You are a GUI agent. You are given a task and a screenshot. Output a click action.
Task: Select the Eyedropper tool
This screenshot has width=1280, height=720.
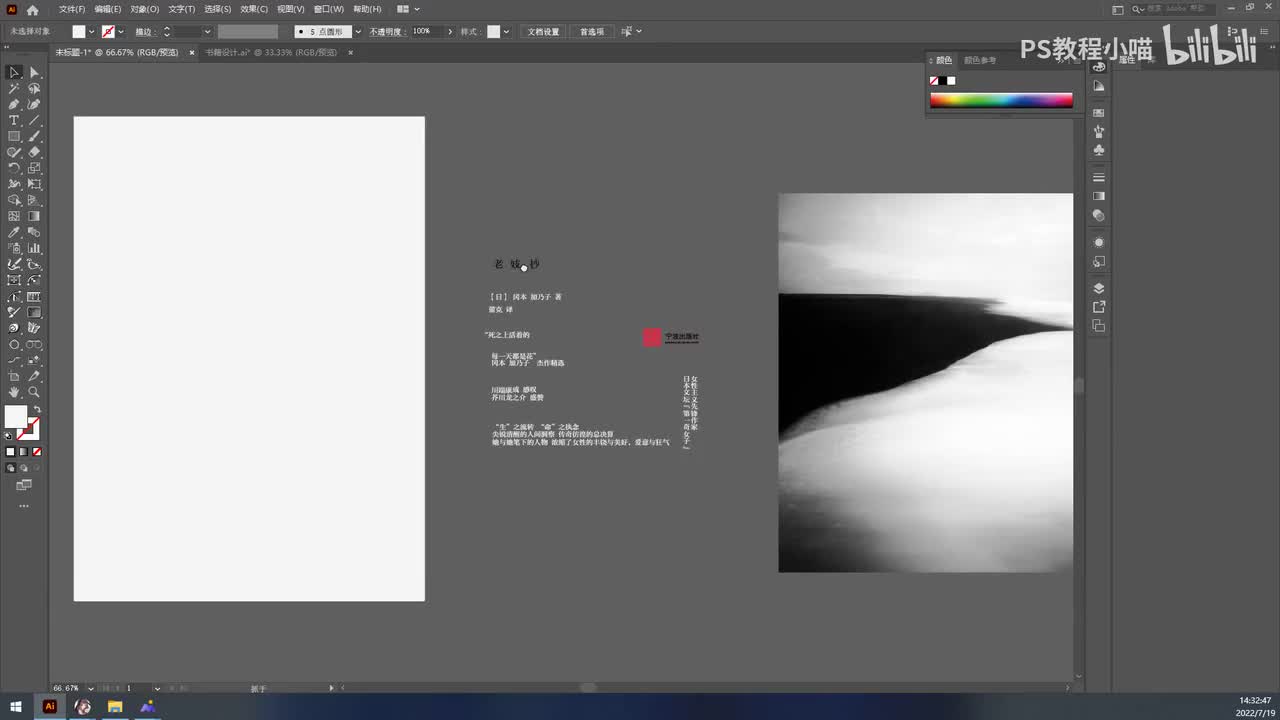tap(14, 232)
